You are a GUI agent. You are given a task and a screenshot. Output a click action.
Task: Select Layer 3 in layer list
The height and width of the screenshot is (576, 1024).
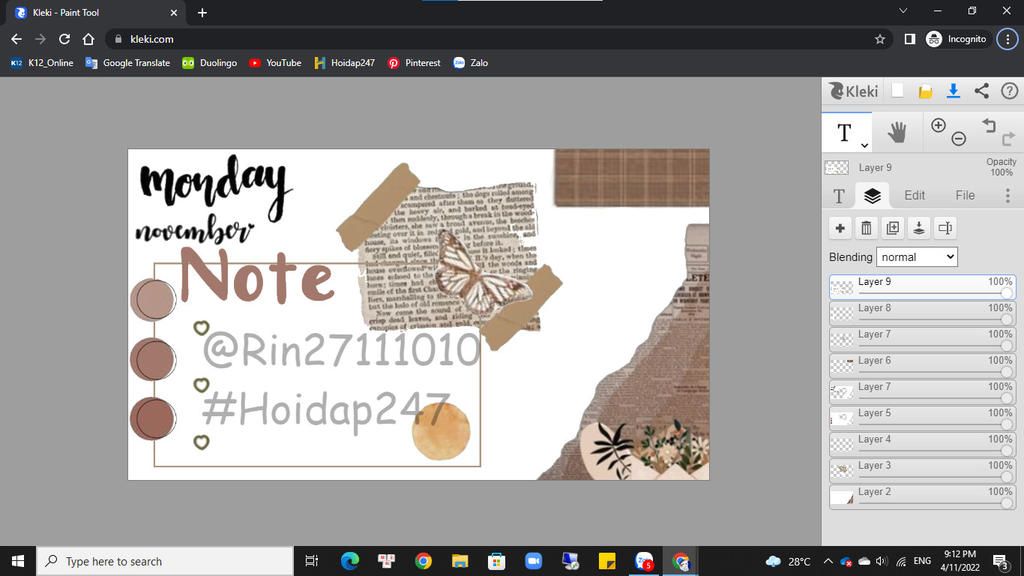pyautogui.click(x=922, y=471)
